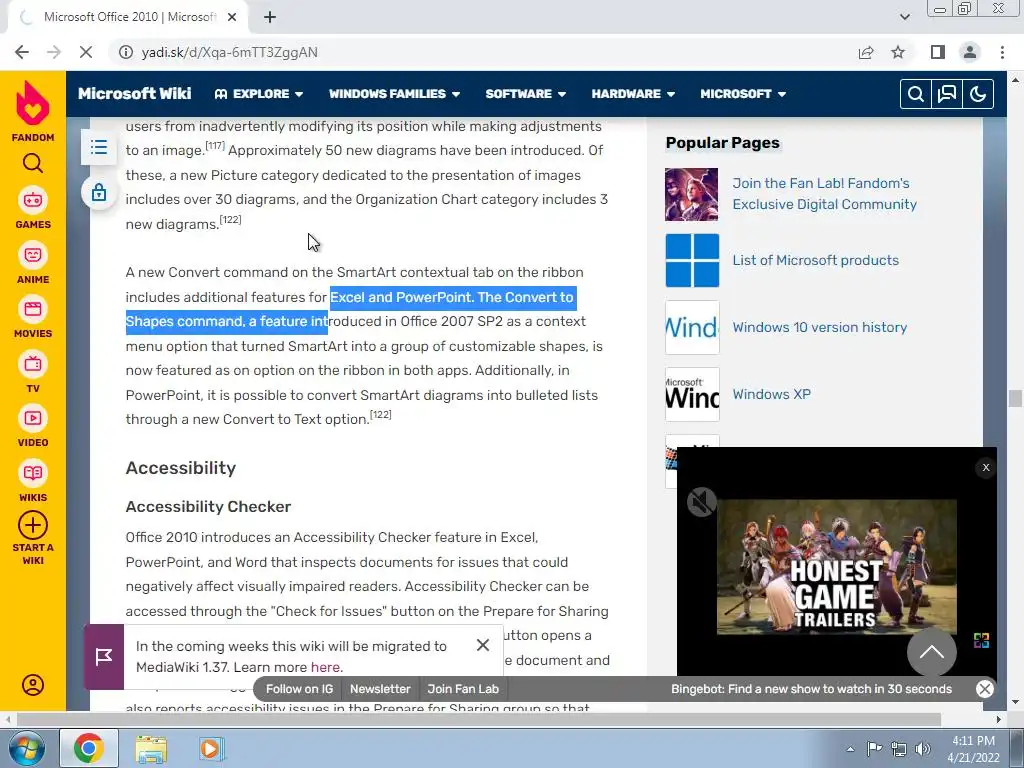1024x768 pixels.
Task: Click Windows logo thumbnail for Microsoft products
Action: (692, 261)
